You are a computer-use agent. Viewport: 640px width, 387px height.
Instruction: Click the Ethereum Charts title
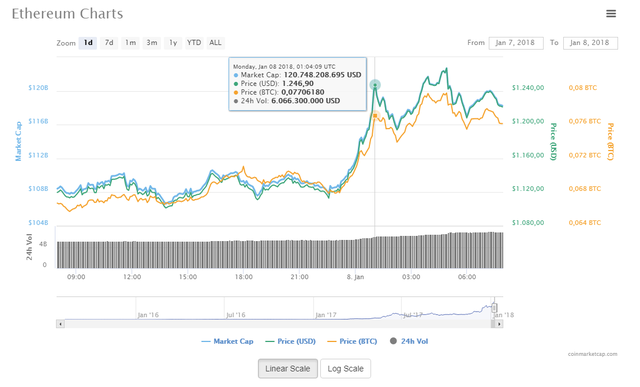(67, 14)
